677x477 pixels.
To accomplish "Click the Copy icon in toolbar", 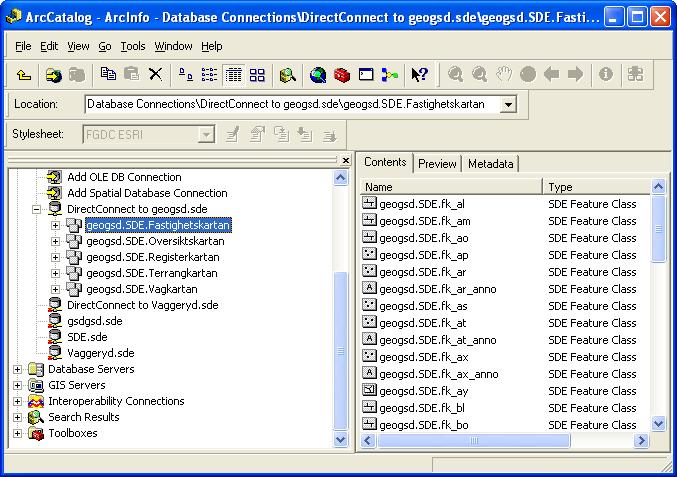I will [x=108, y=75].
